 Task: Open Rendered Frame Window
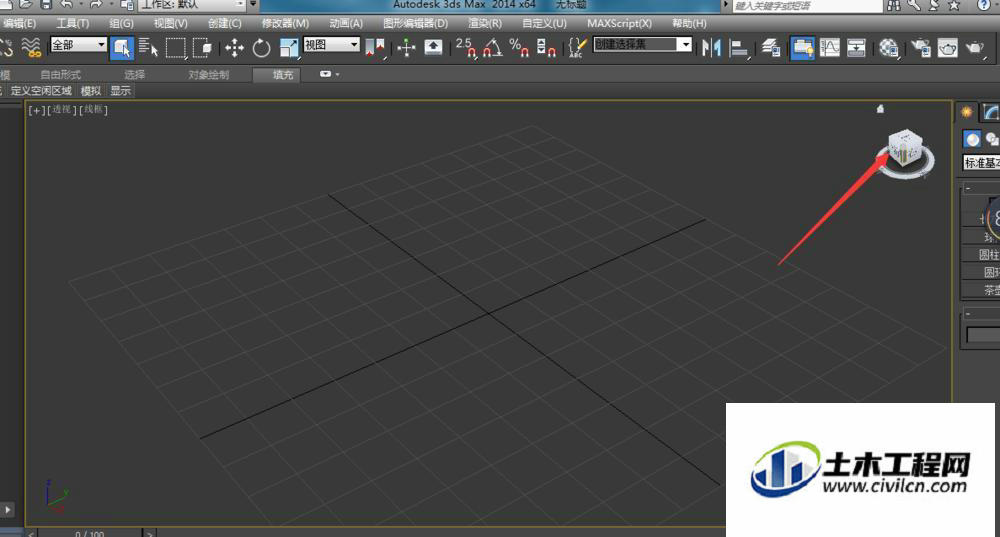[948, 48]
